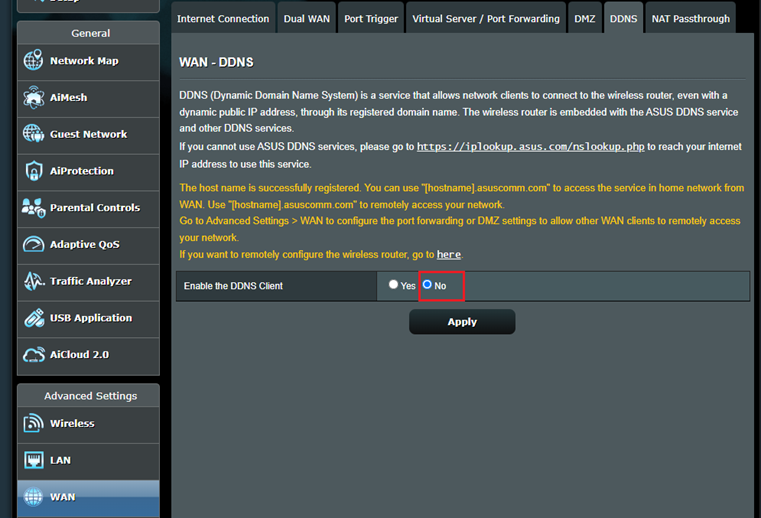Click the General section header

(90, 33)
